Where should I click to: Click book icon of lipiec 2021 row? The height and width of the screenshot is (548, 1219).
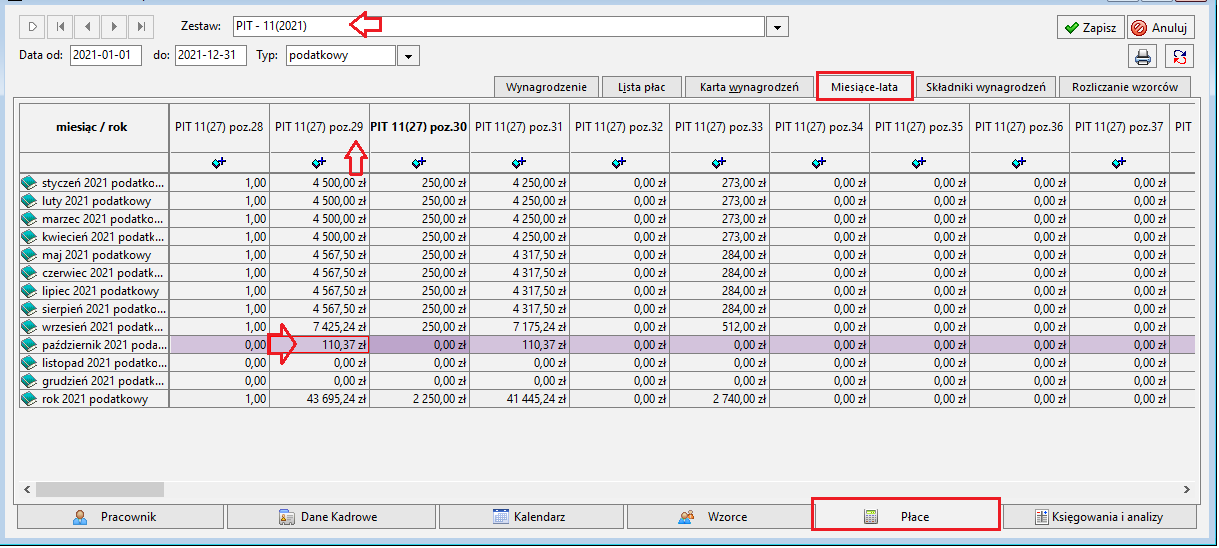point(30,291)
